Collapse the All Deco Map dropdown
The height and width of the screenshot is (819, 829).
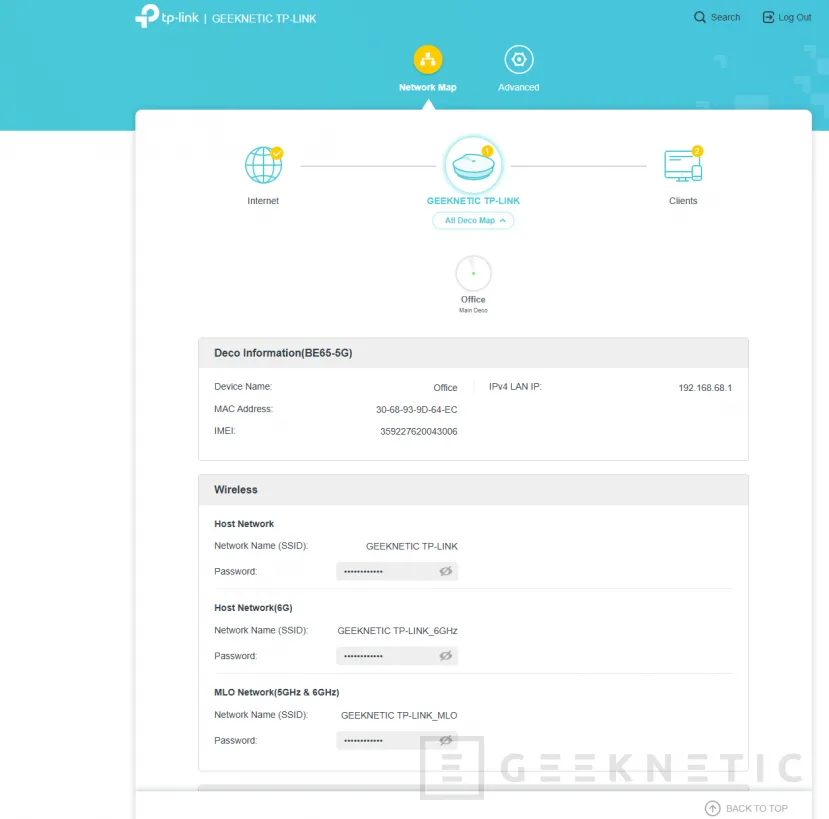coord(473,220)
